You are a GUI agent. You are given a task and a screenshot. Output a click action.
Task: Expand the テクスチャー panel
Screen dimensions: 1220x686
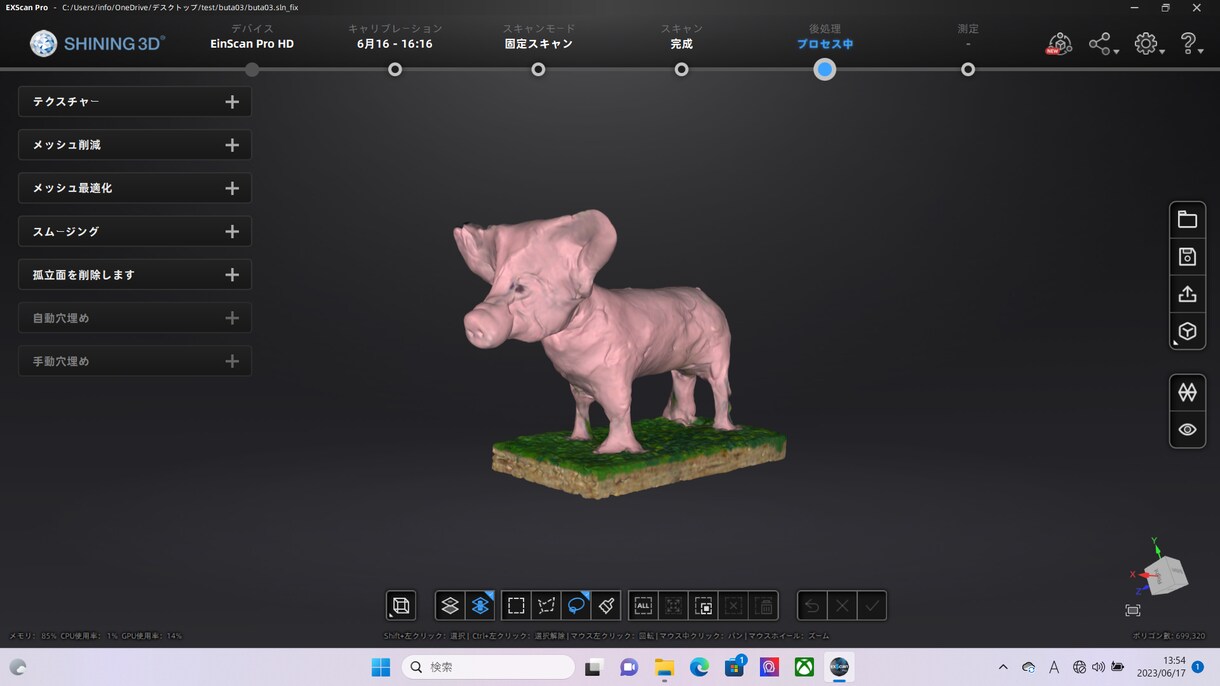(135, 102)
